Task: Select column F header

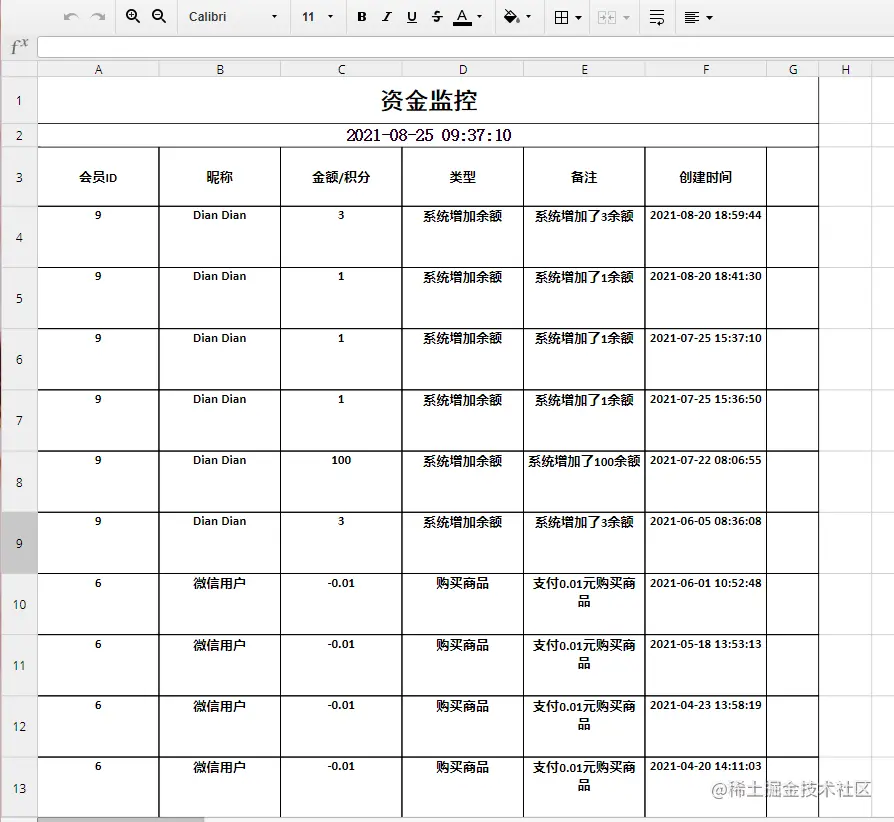Action: tap(706, 70)
